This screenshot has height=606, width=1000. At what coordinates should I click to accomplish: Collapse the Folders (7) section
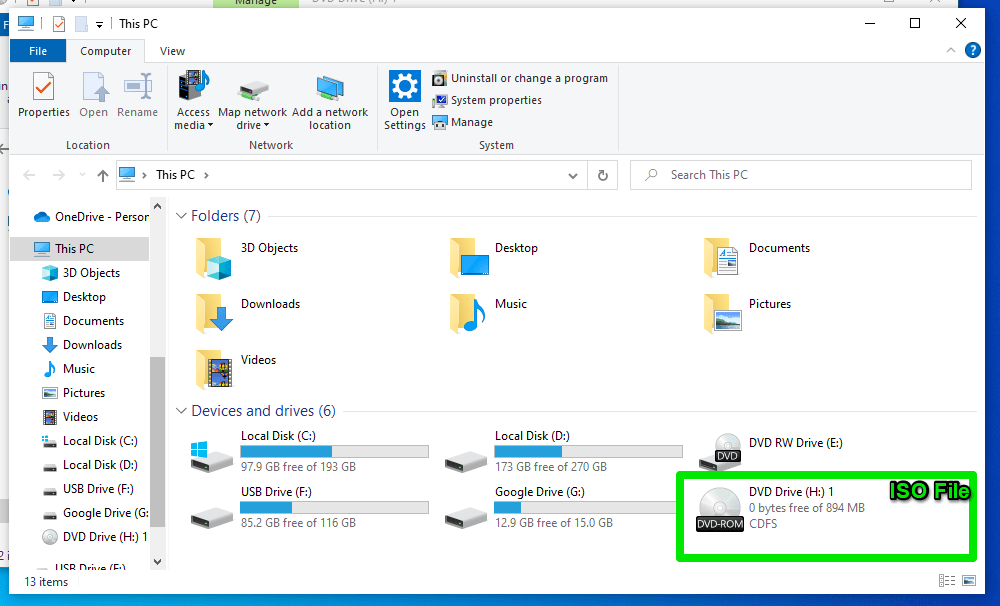[181, 216]
